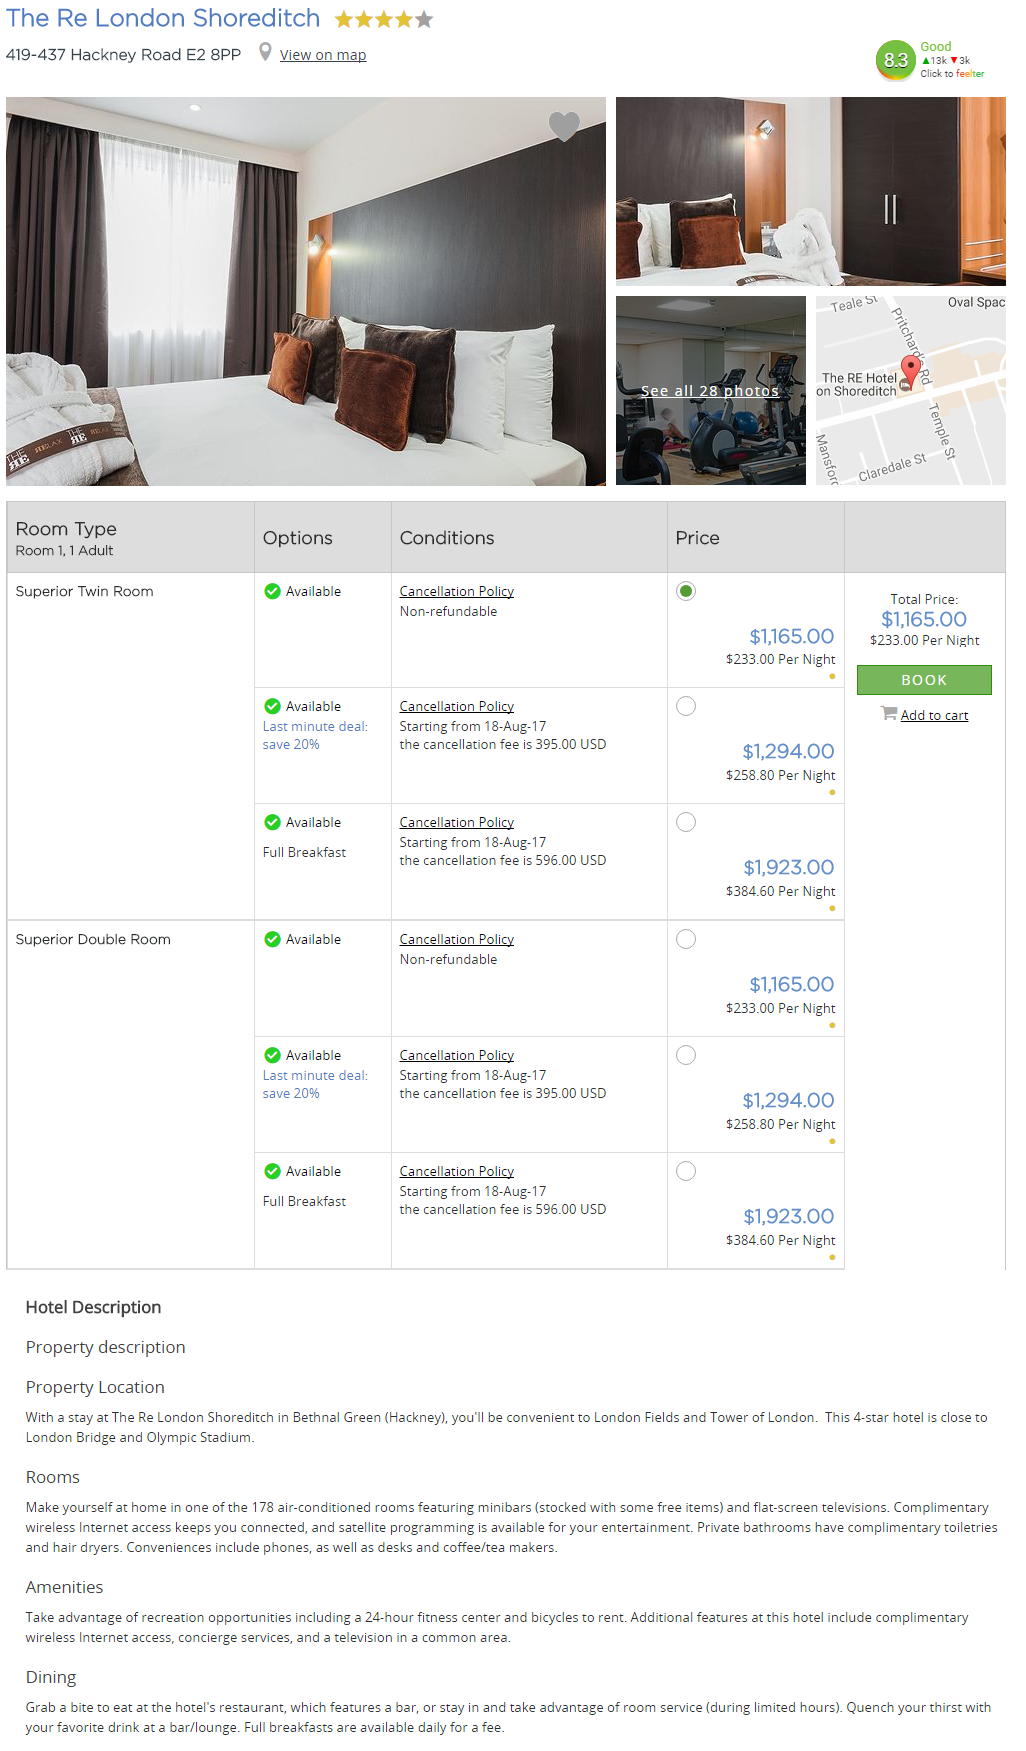Click Last minute deal save 20% in Double Room
This screenshot has height=1751, width=1026.
(x=315, y=1084)
